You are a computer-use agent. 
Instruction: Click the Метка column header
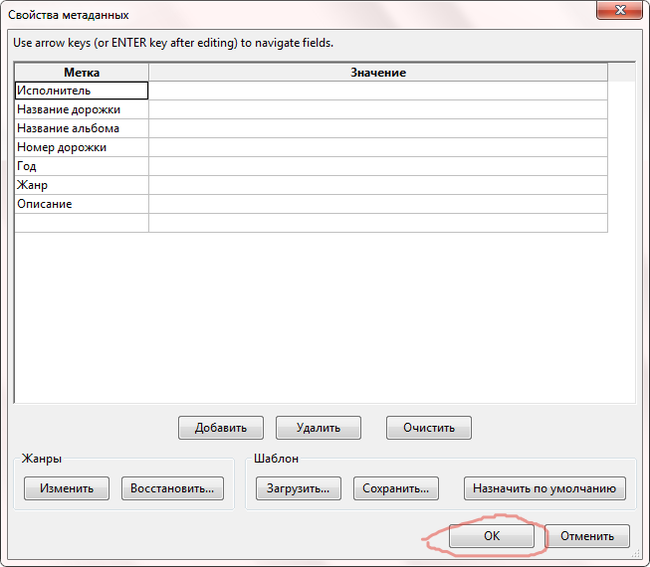click(x=81, y=73)
